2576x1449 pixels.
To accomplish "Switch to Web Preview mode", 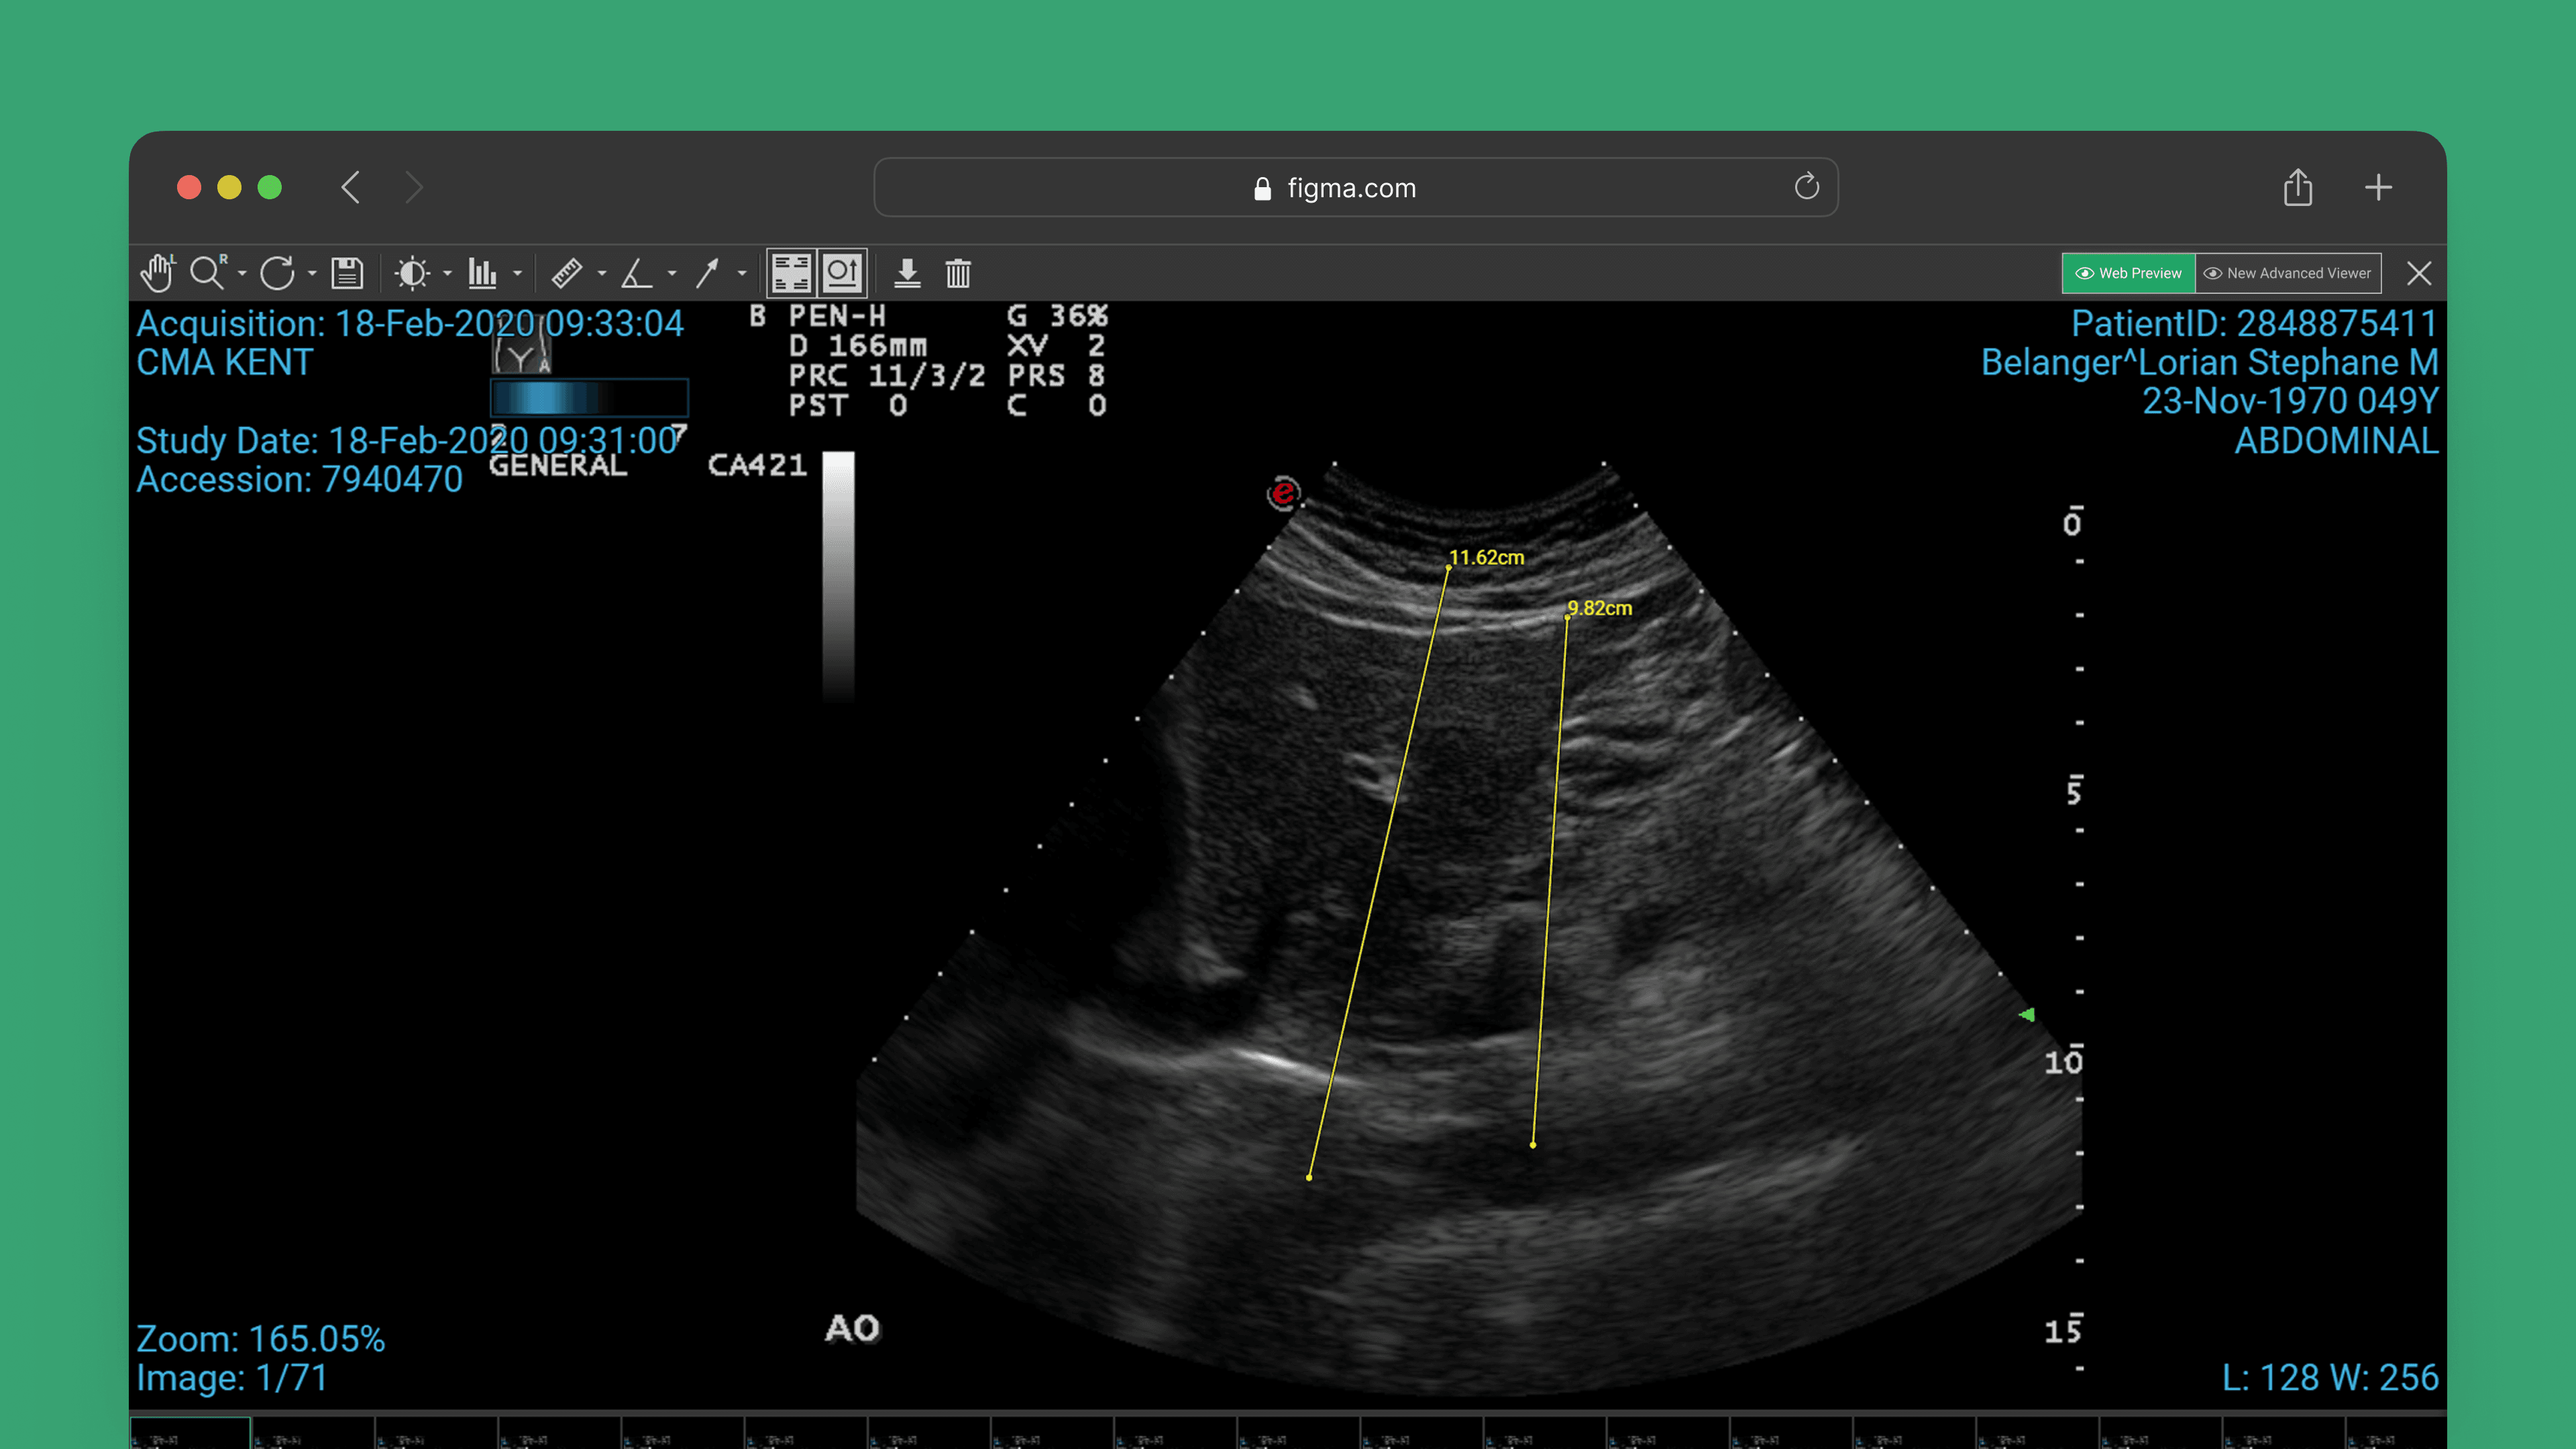I will tap(2128, 273).
